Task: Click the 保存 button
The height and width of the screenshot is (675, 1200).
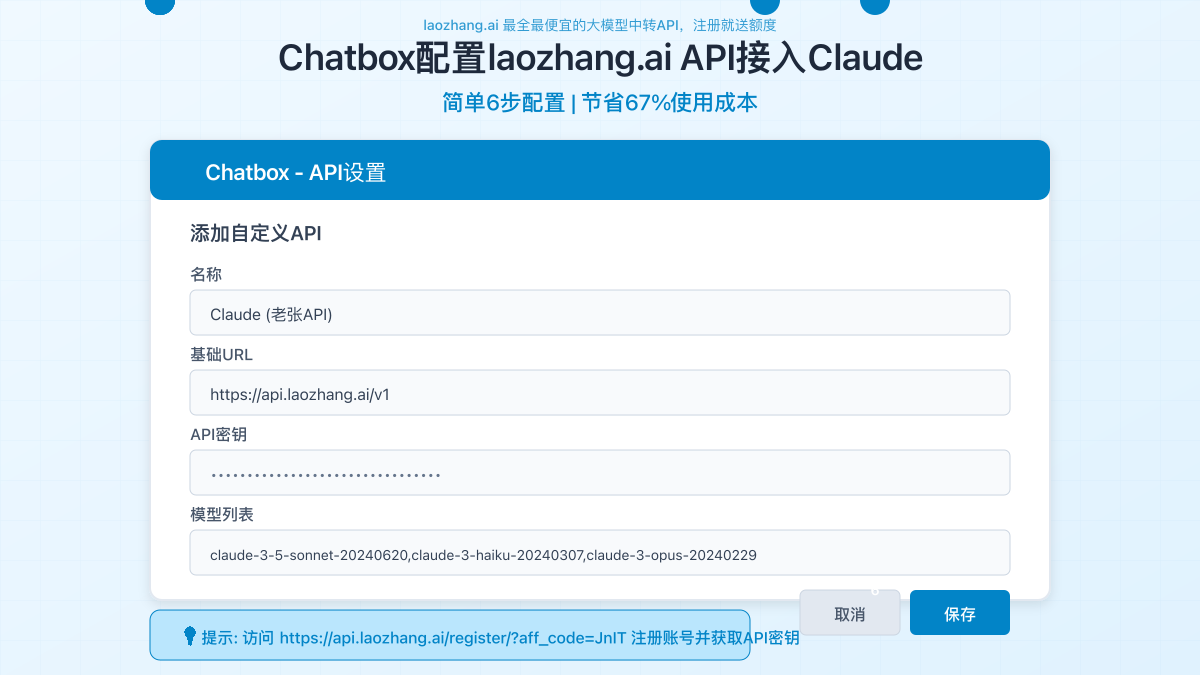Action: click(x=960, y=613)
